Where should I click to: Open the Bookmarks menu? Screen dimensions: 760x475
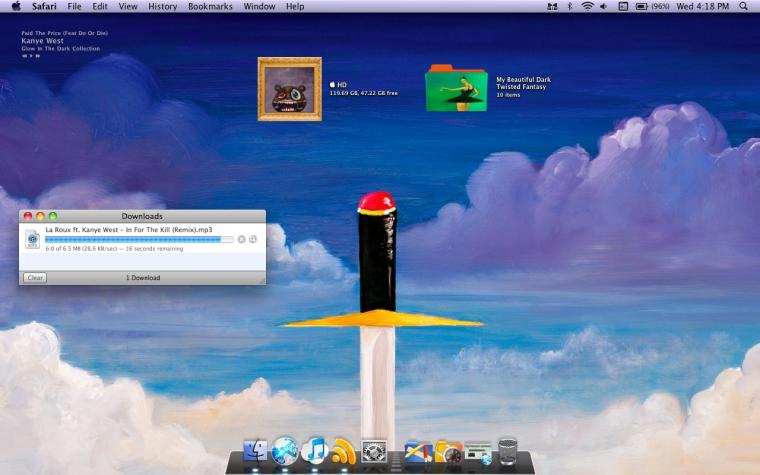pyautogui.click(x=210, y=6)
